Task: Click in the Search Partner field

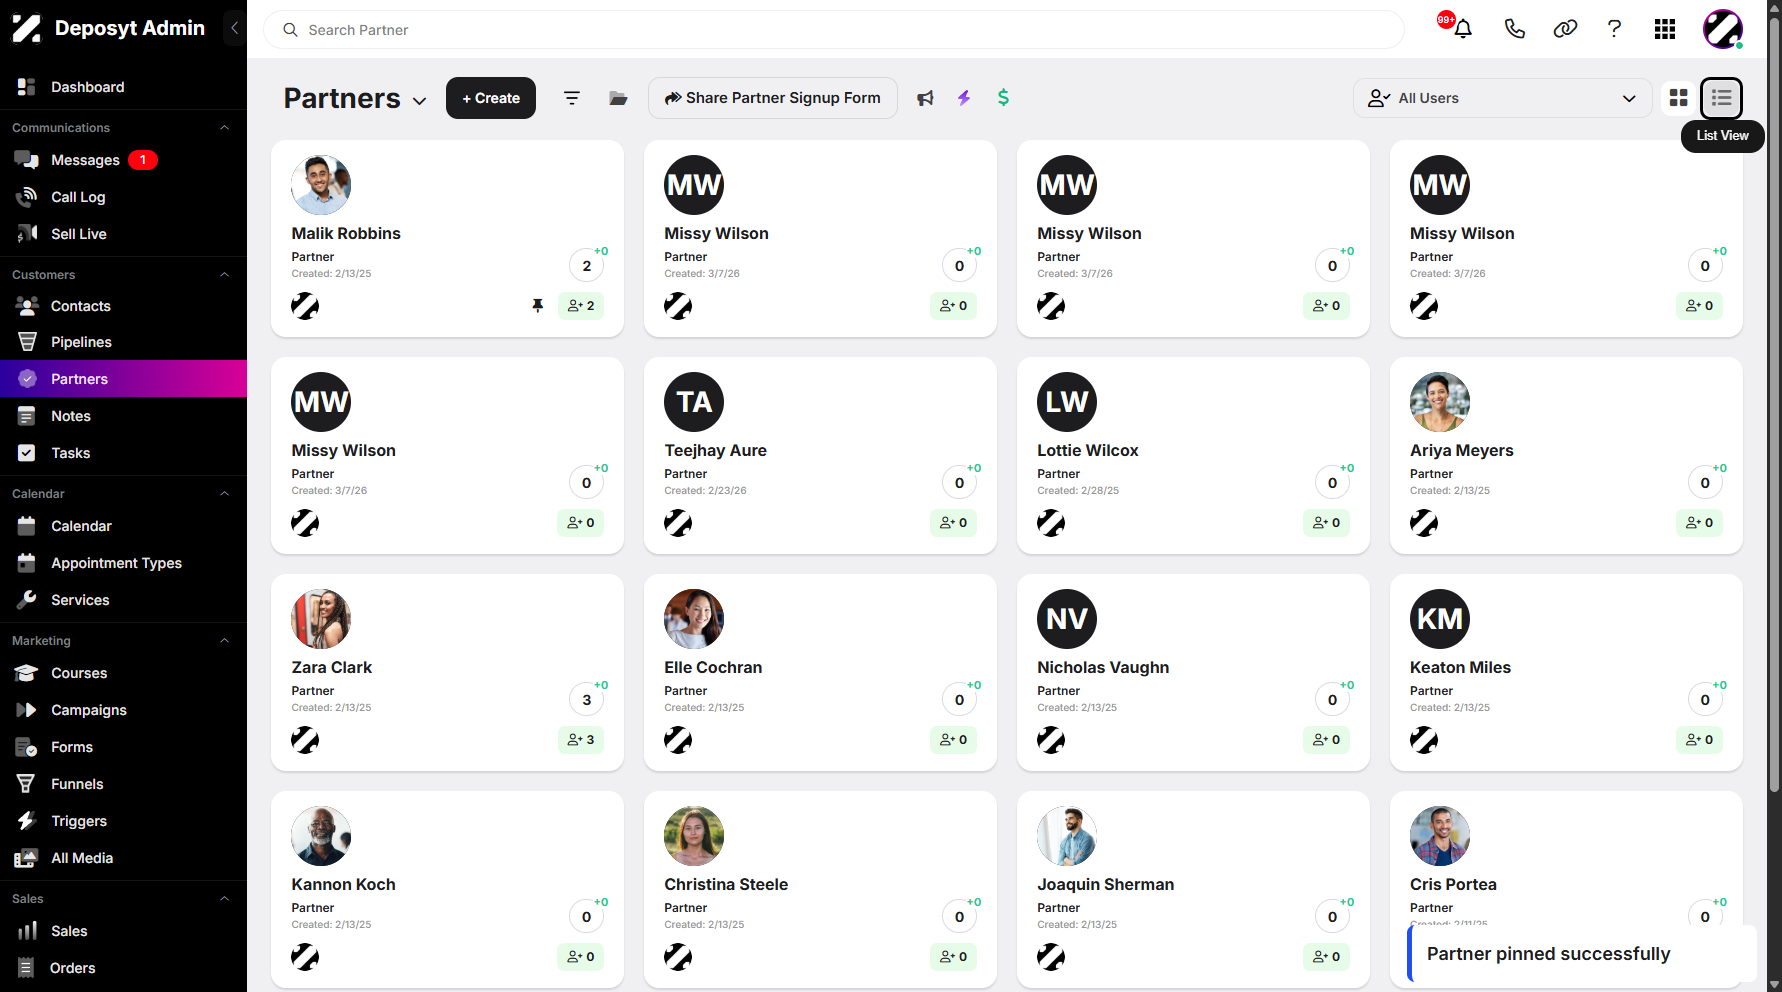Action: pos(834,30)
